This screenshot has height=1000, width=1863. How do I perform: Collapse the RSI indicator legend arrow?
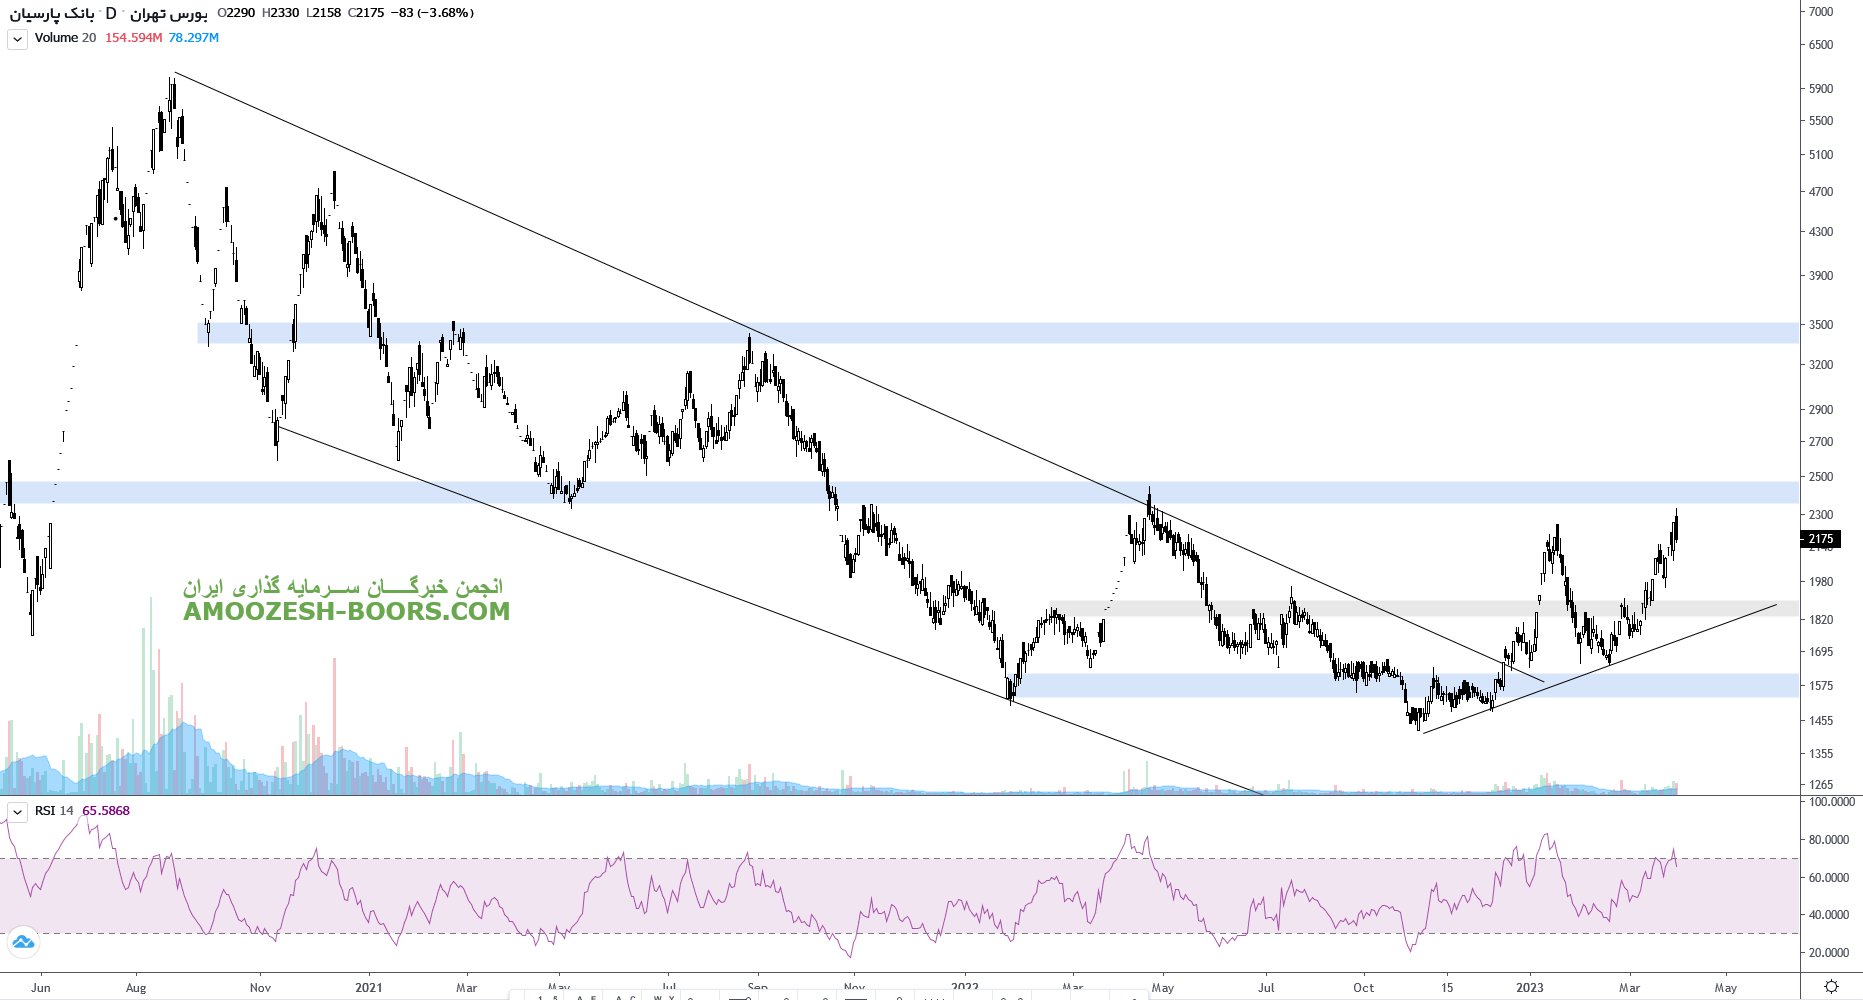point(17,811)
